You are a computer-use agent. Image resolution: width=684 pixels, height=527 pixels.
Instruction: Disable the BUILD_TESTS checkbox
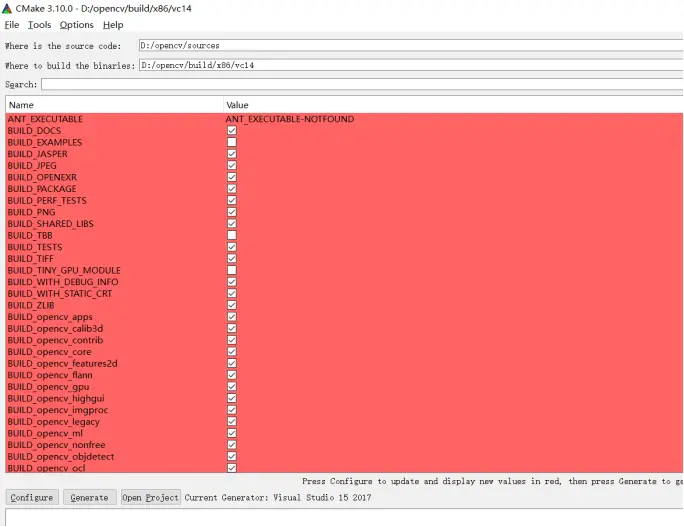click(232, 247)
